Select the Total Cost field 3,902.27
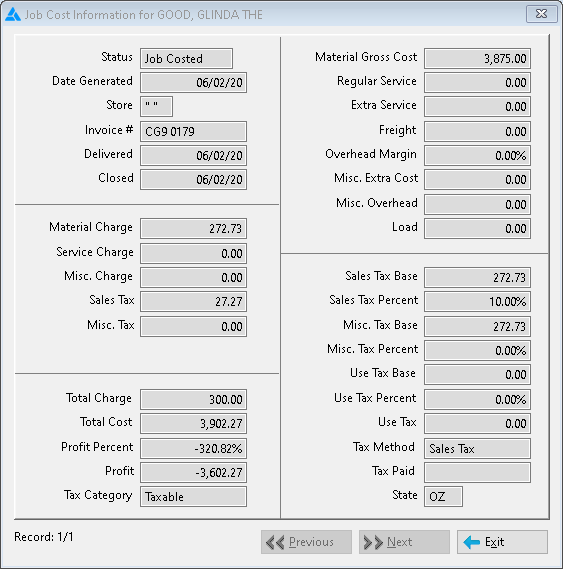The height and width of the screenshot is (569, 563). [x=193, y=423]
